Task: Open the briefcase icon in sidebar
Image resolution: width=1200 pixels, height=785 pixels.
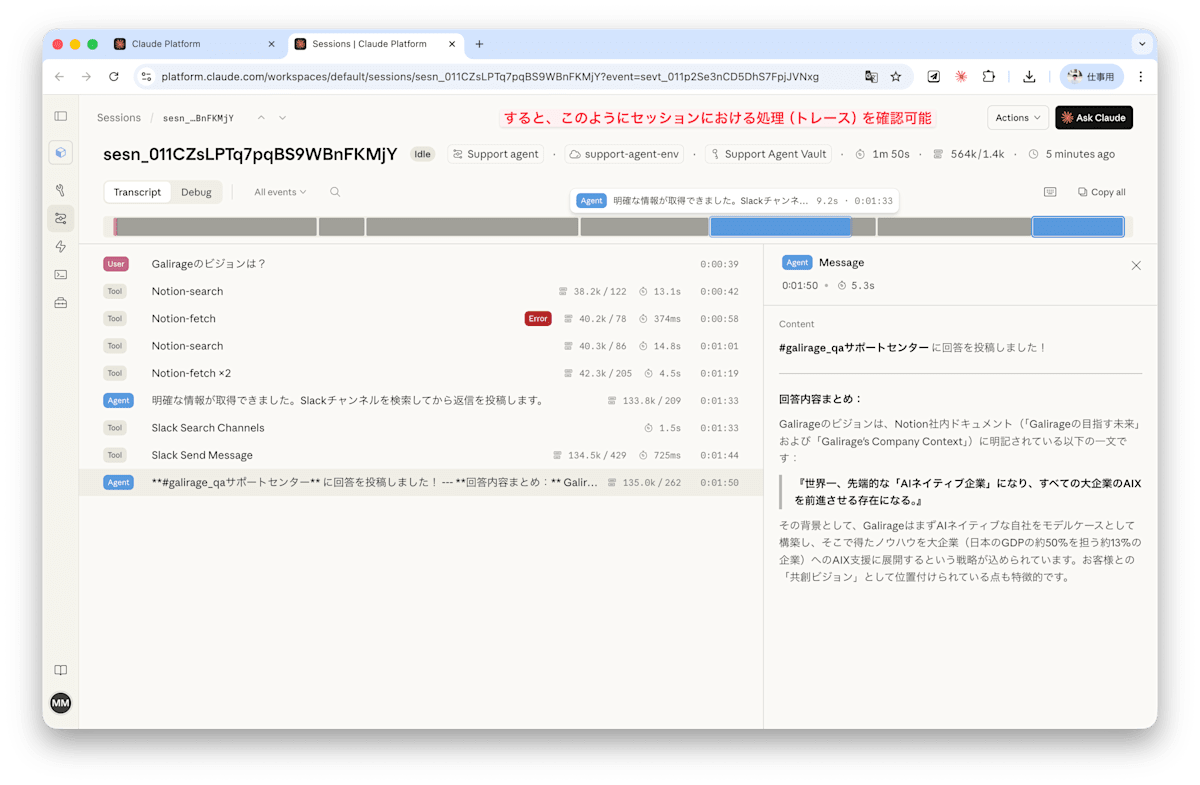Action: [60, 302]
